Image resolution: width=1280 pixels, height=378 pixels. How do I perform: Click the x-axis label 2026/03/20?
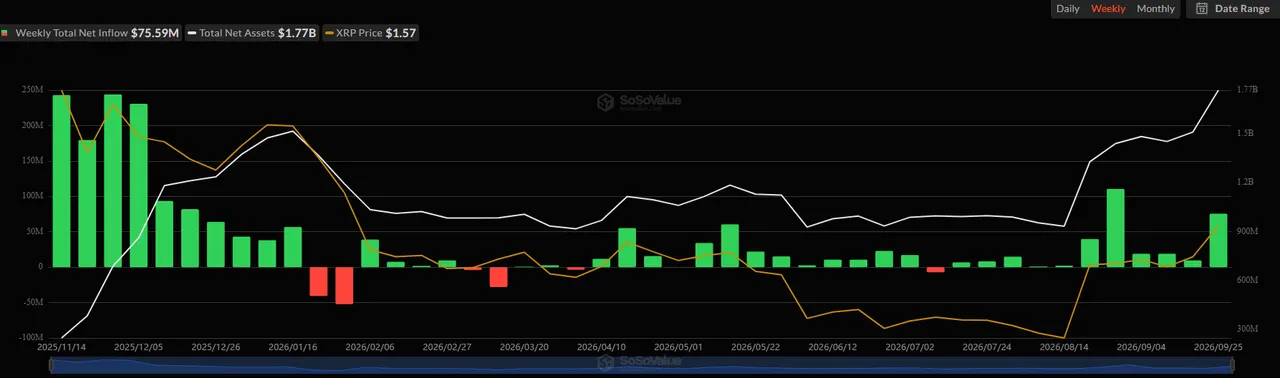pos(524,347)
